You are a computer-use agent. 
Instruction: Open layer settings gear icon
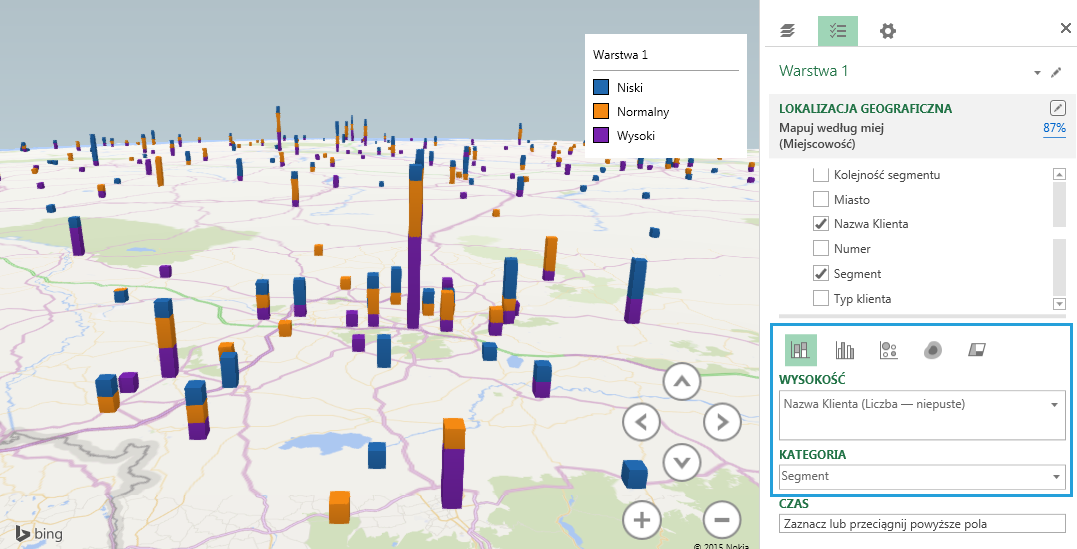887,31
